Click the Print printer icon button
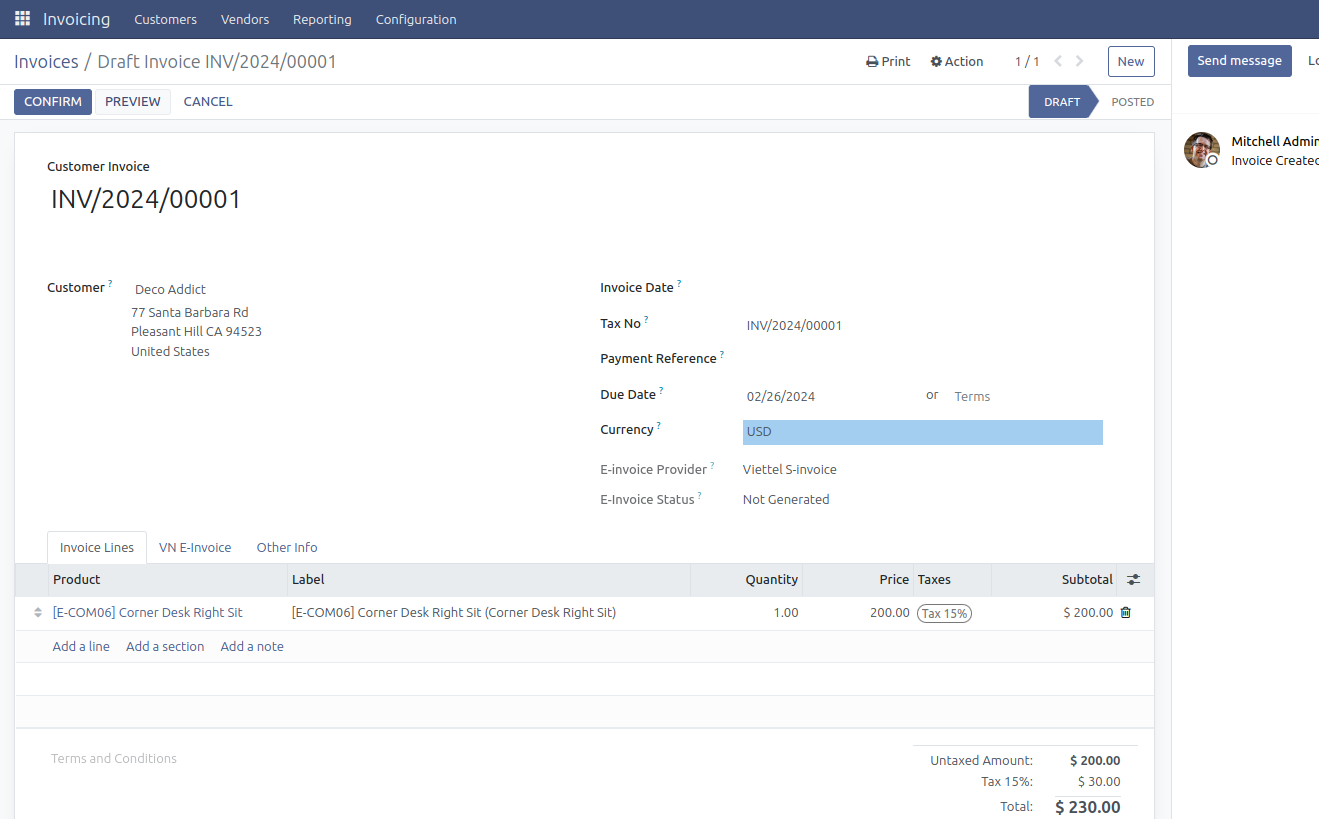Viewport: 1319px width, 819px height. (x=888, y=62)
